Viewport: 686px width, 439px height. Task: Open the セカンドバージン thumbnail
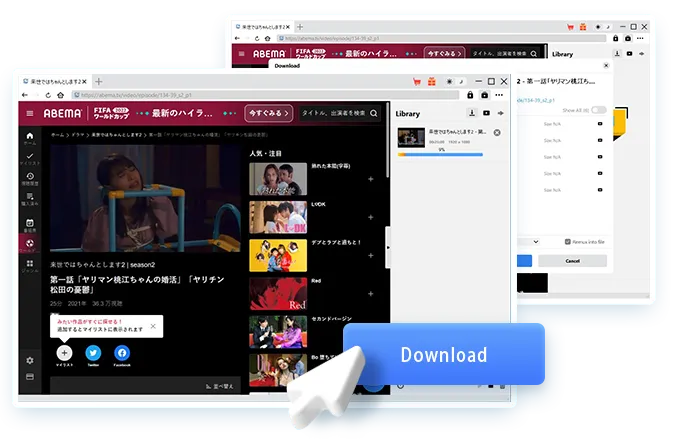tap(278, 332)
